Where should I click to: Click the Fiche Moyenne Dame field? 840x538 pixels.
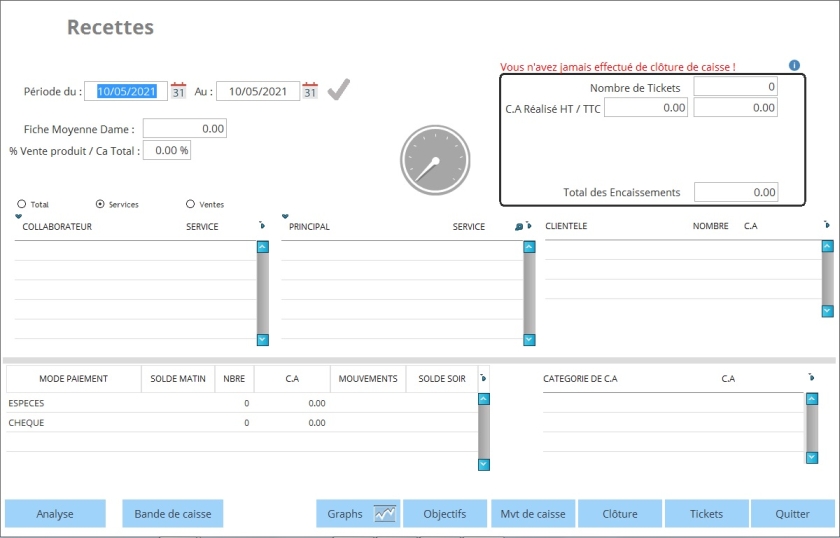pyautogui.click(x=185, y=129)
